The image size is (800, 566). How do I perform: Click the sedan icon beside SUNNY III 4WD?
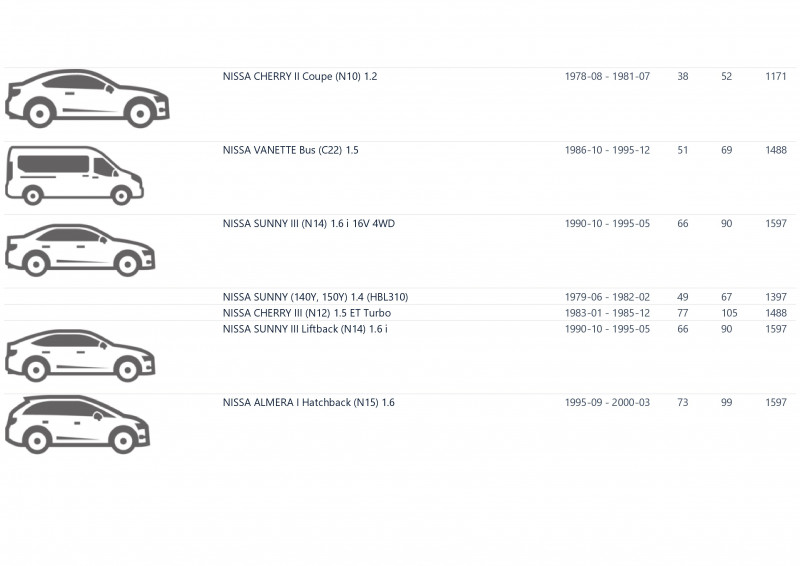point(80,250)
